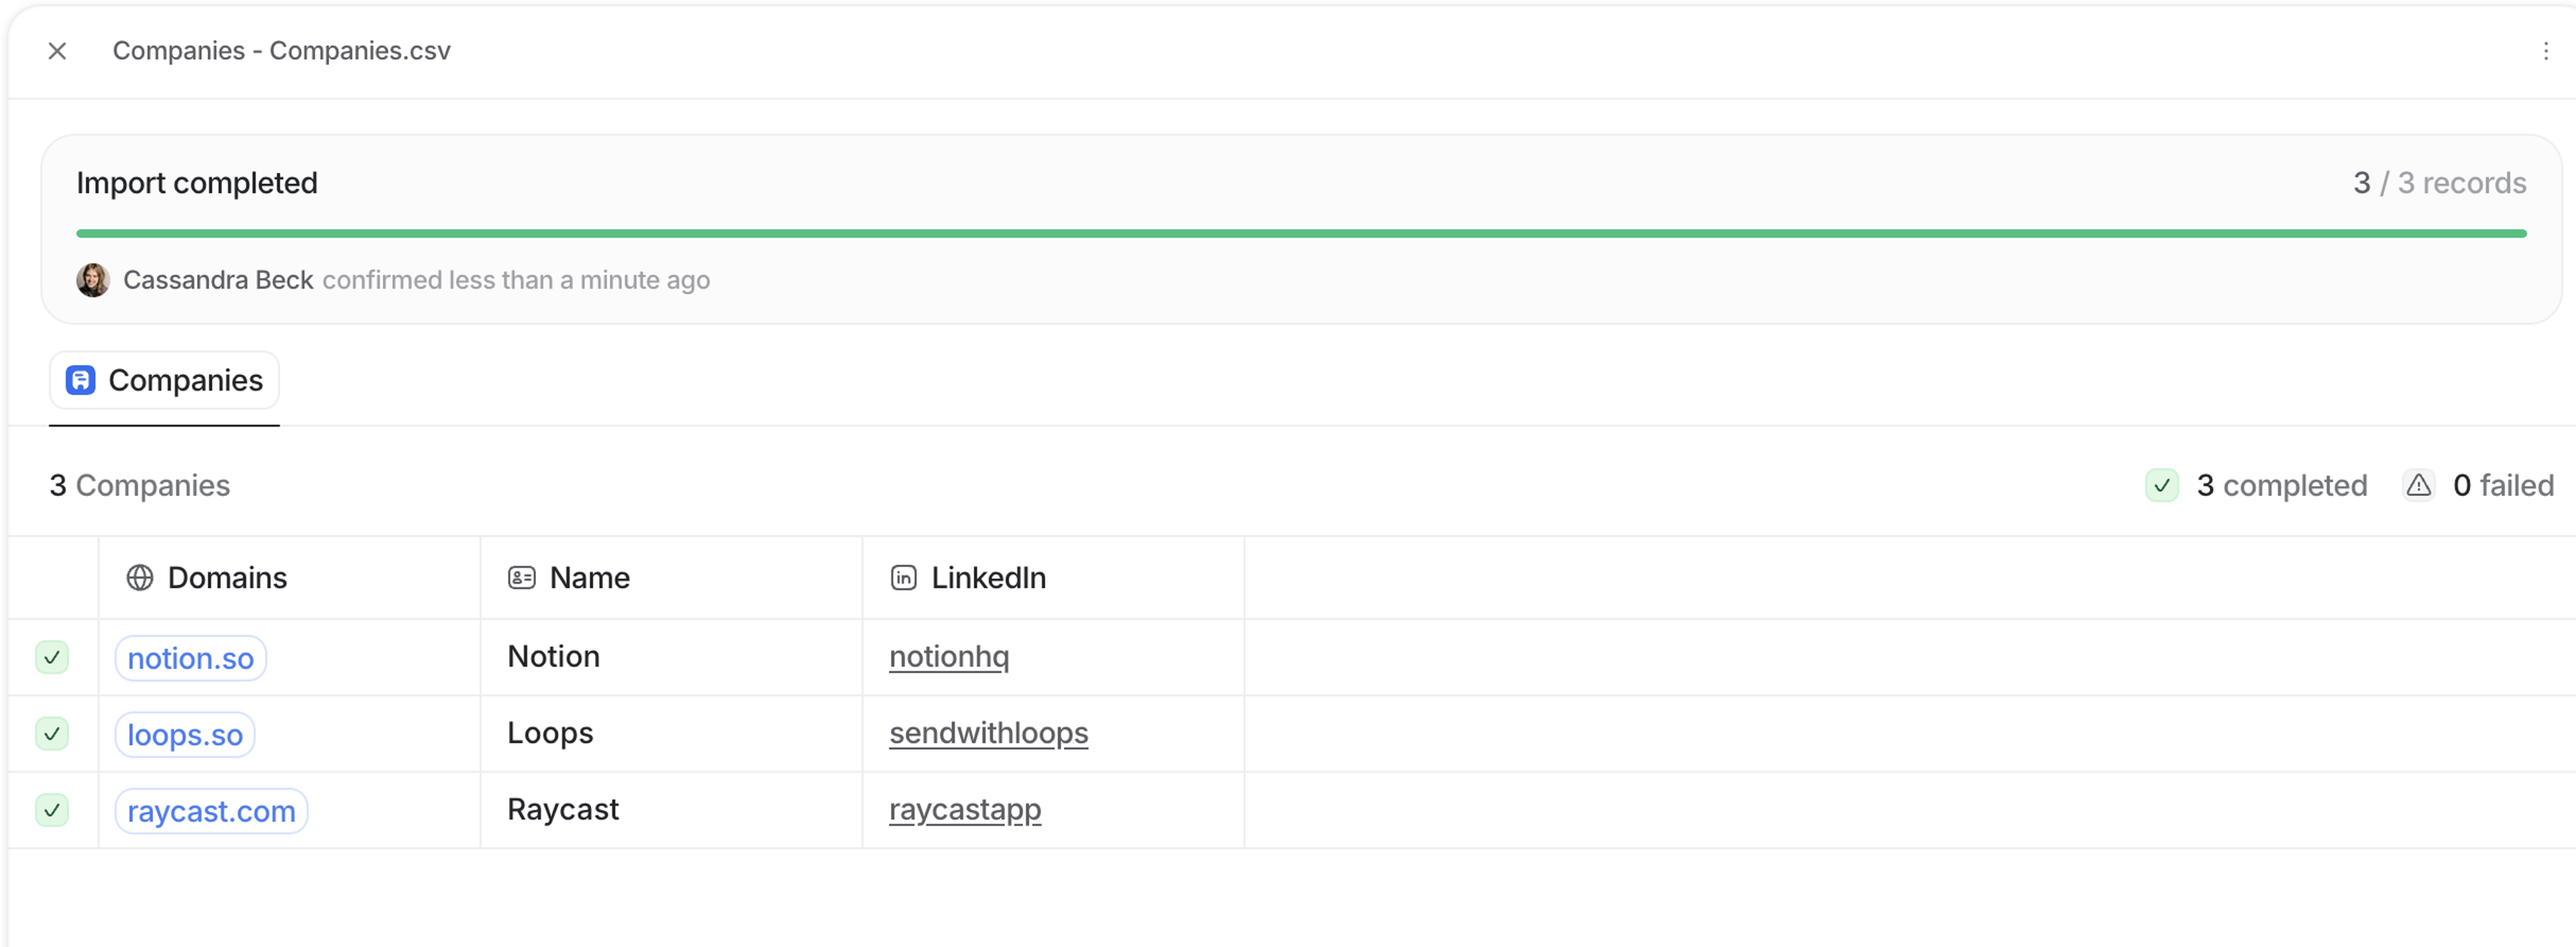Toggle the checkmark for the Notion row
The image size is (2576, 947).
(52, 657)
